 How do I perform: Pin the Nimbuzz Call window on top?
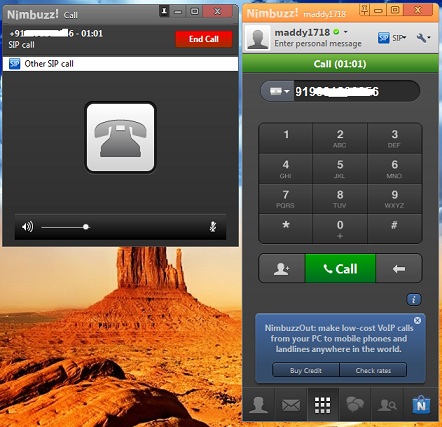tap(164, 12)
